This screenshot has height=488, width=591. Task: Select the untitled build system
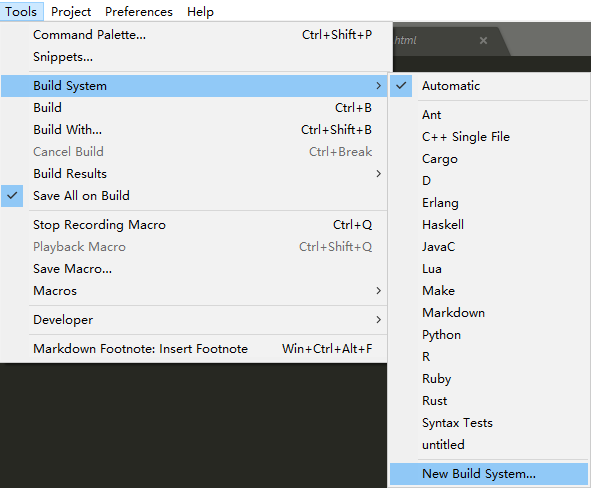pos(489,445)
